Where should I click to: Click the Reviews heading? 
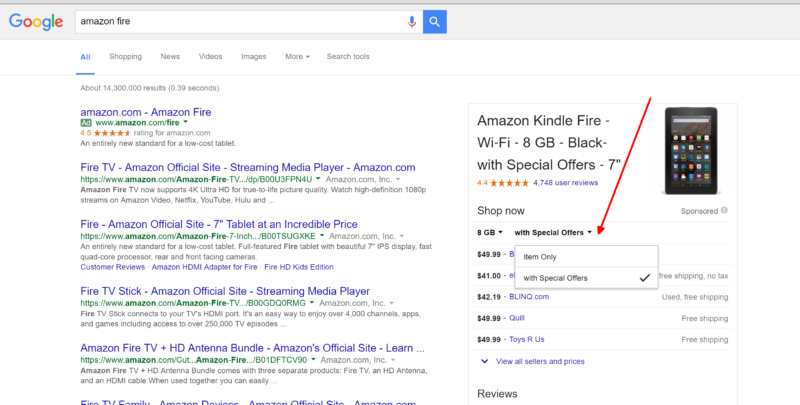pos(497,393)
